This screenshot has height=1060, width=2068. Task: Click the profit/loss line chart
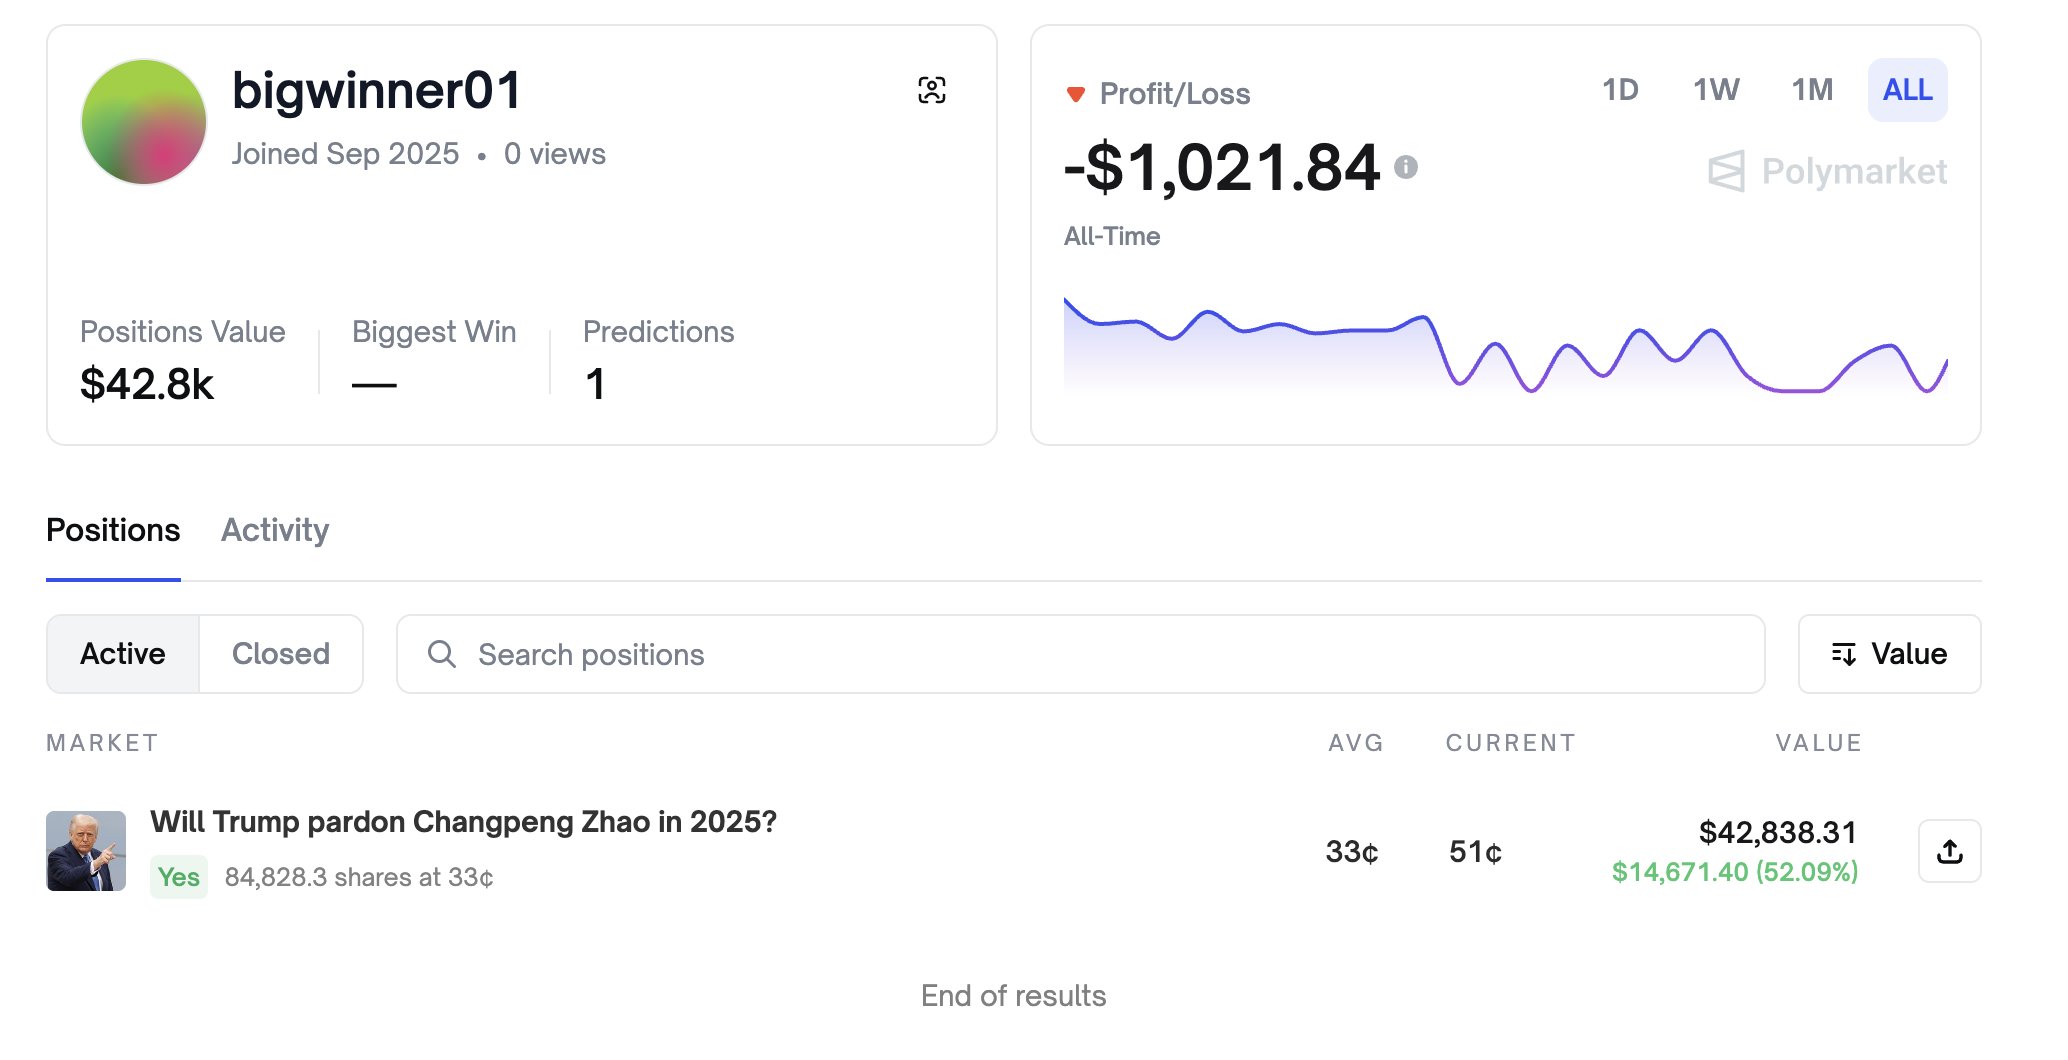pos(1505,345)
